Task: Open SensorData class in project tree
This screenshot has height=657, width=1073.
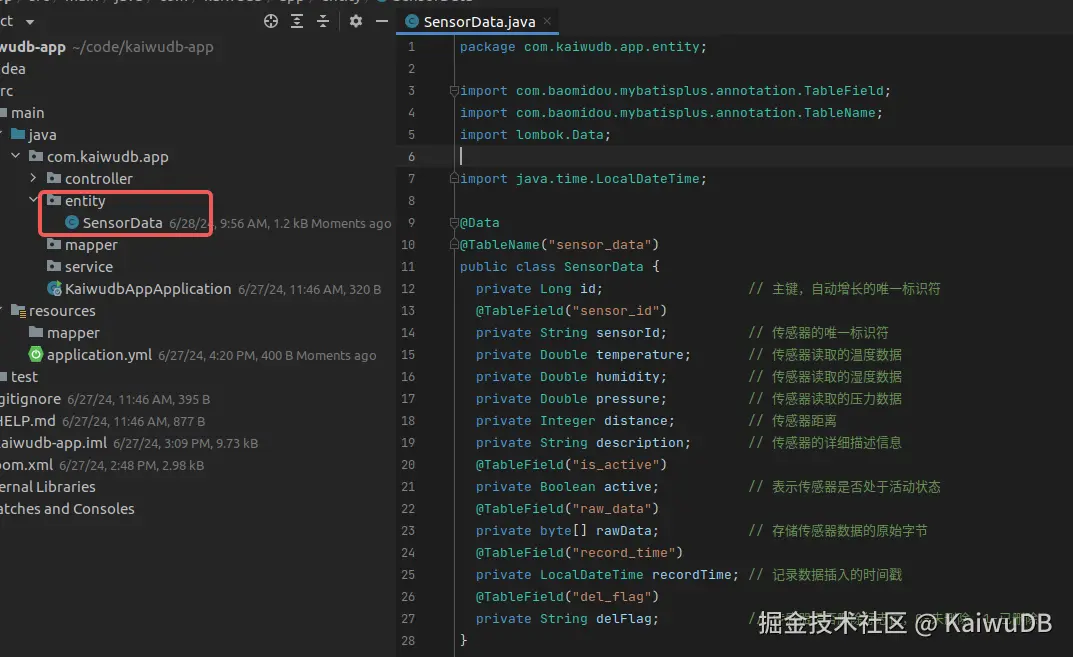Action: coord(122,223)
